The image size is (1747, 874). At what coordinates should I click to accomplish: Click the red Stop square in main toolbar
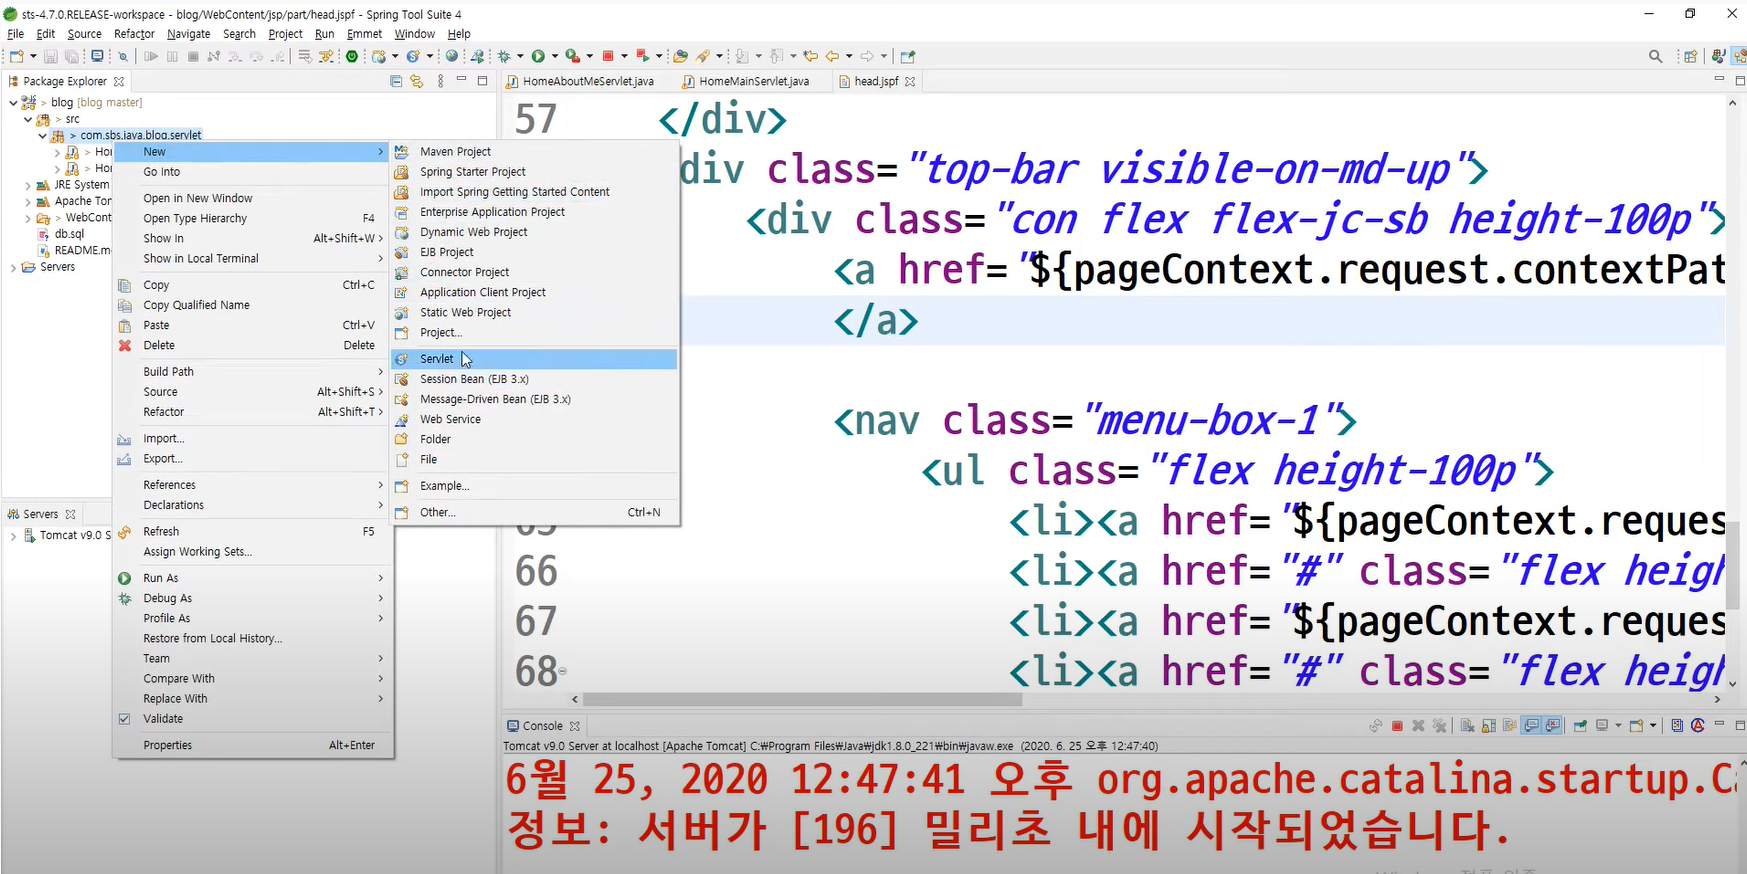608,56
